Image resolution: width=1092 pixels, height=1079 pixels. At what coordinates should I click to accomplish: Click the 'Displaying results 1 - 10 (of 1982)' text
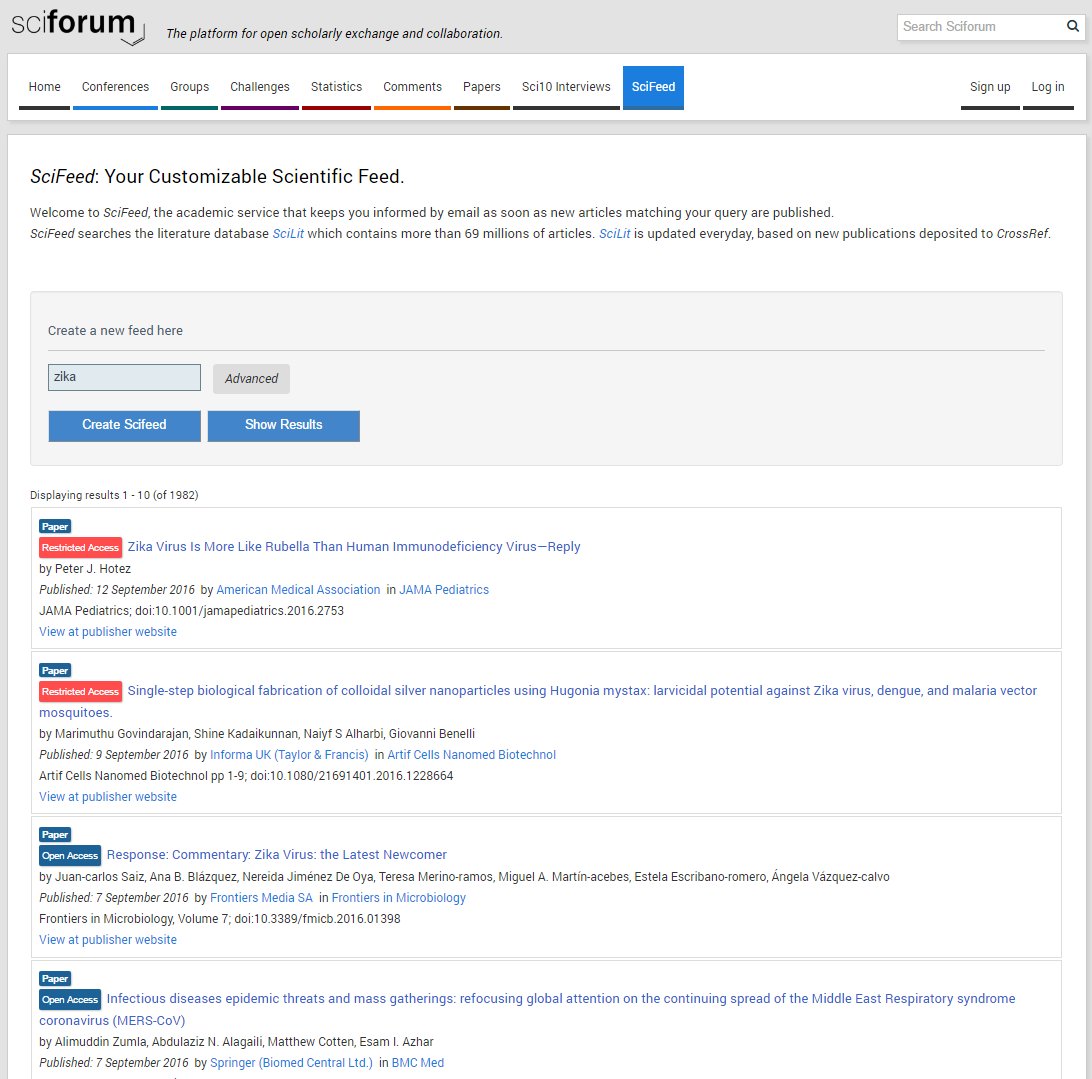(x=114, y=495)
